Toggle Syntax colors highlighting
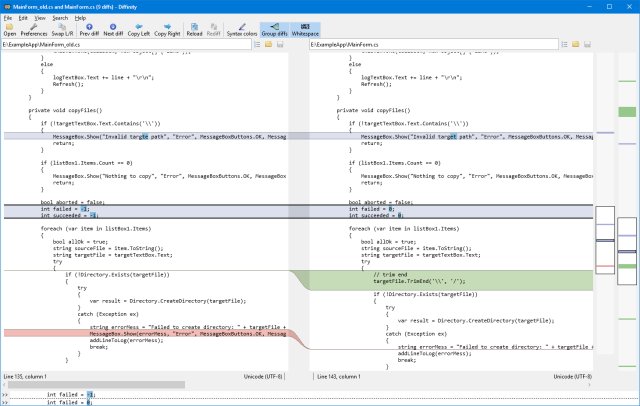This screenshot has width=640, height=406. [242, 30]
